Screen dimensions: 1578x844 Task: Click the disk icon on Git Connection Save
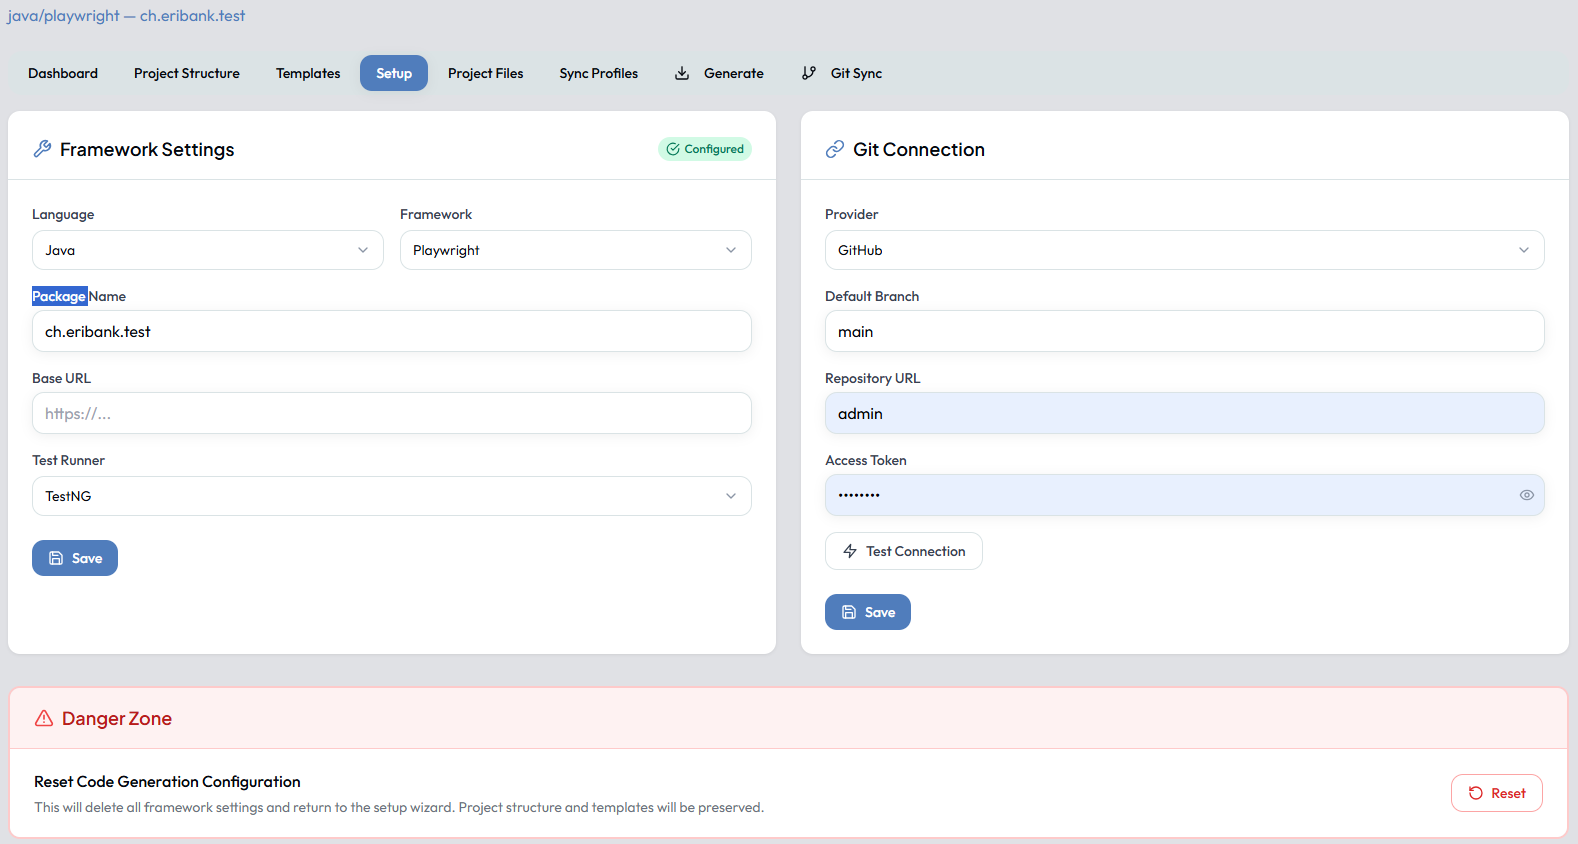point(849,612)
